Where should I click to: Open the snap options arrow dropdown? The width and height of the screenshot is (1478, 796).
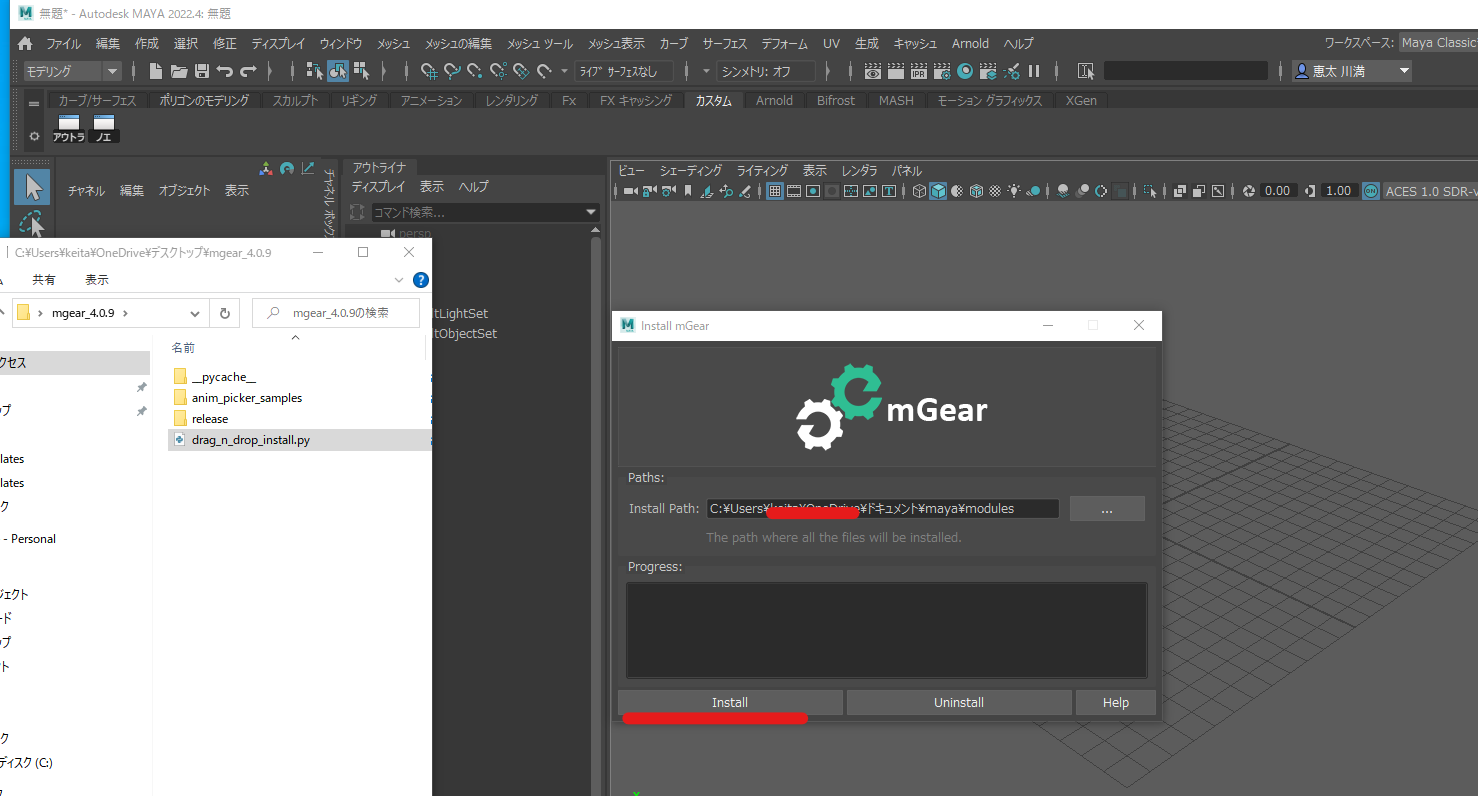[x=564, y=71]
